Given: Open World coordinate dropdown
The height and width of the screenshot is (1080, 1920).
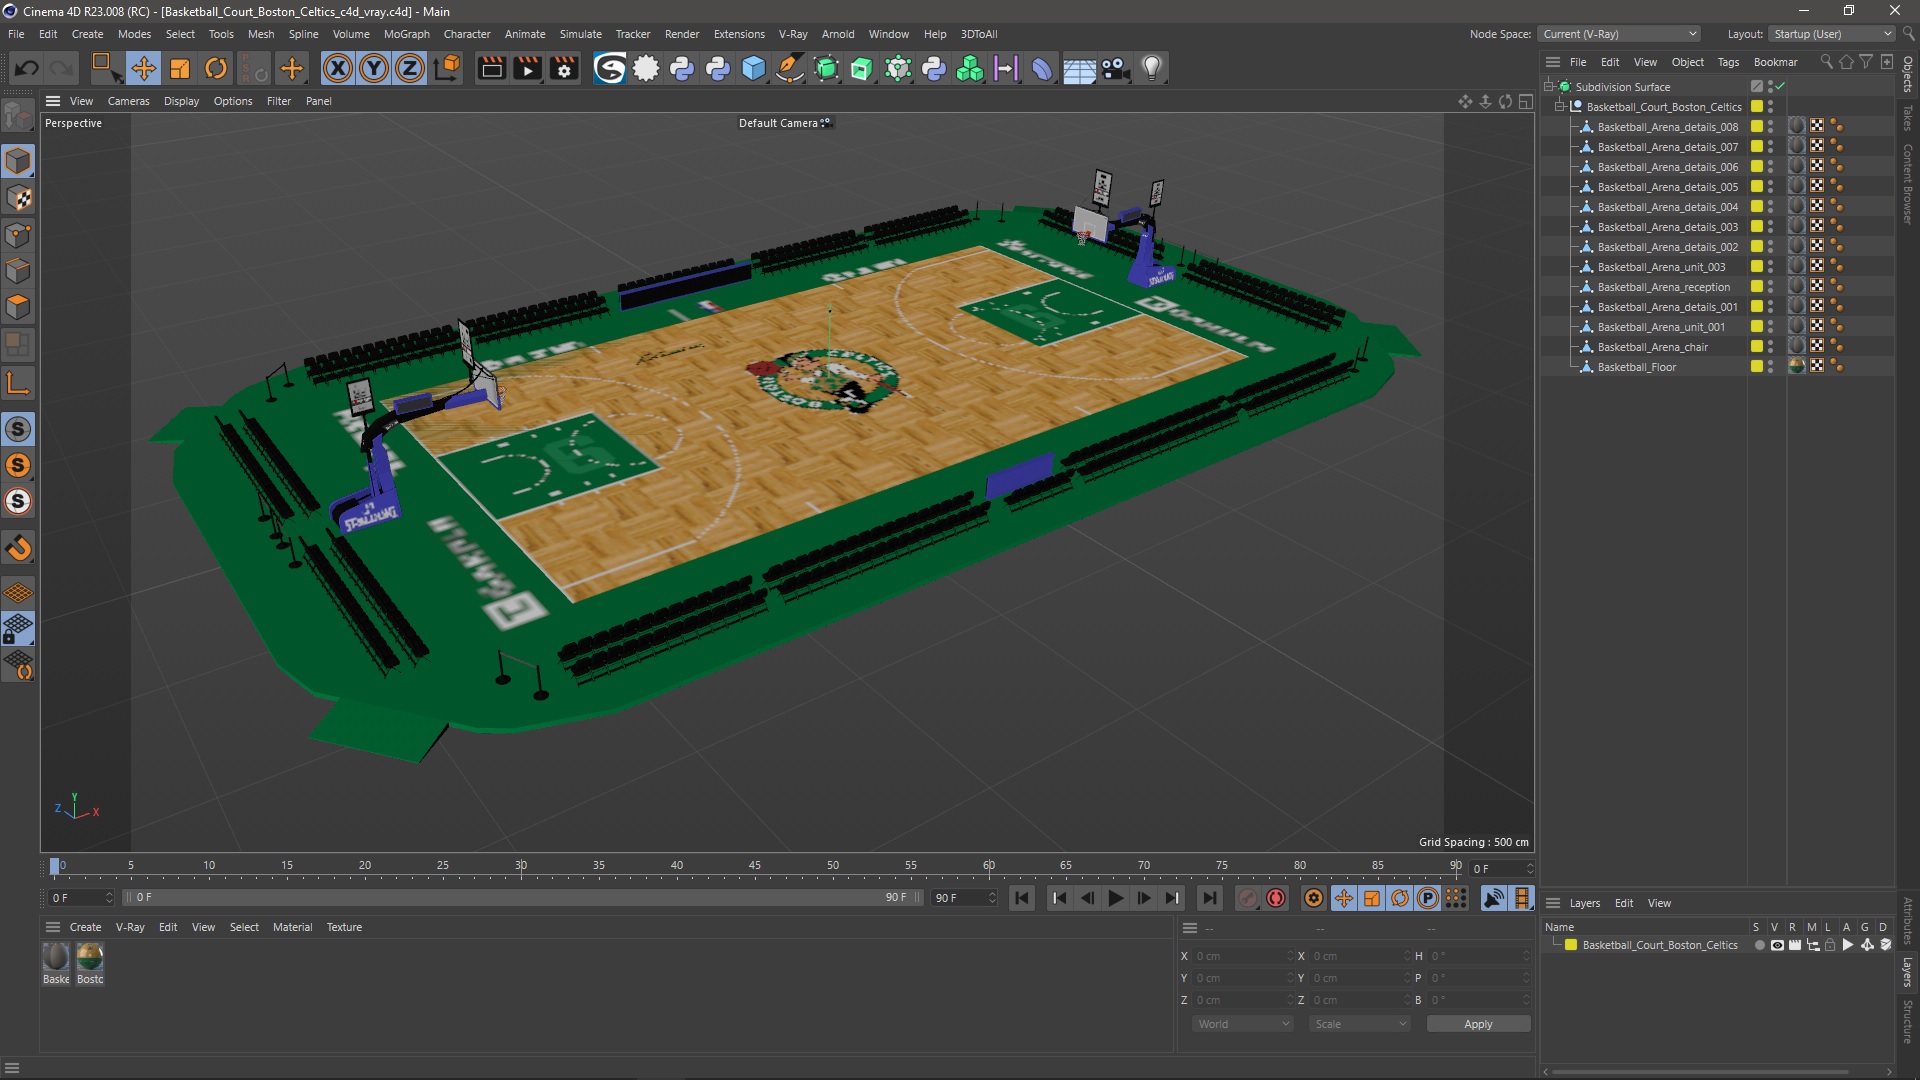Looking at the screenshot, I should pyautogui.click(x=1243, y=1024).
